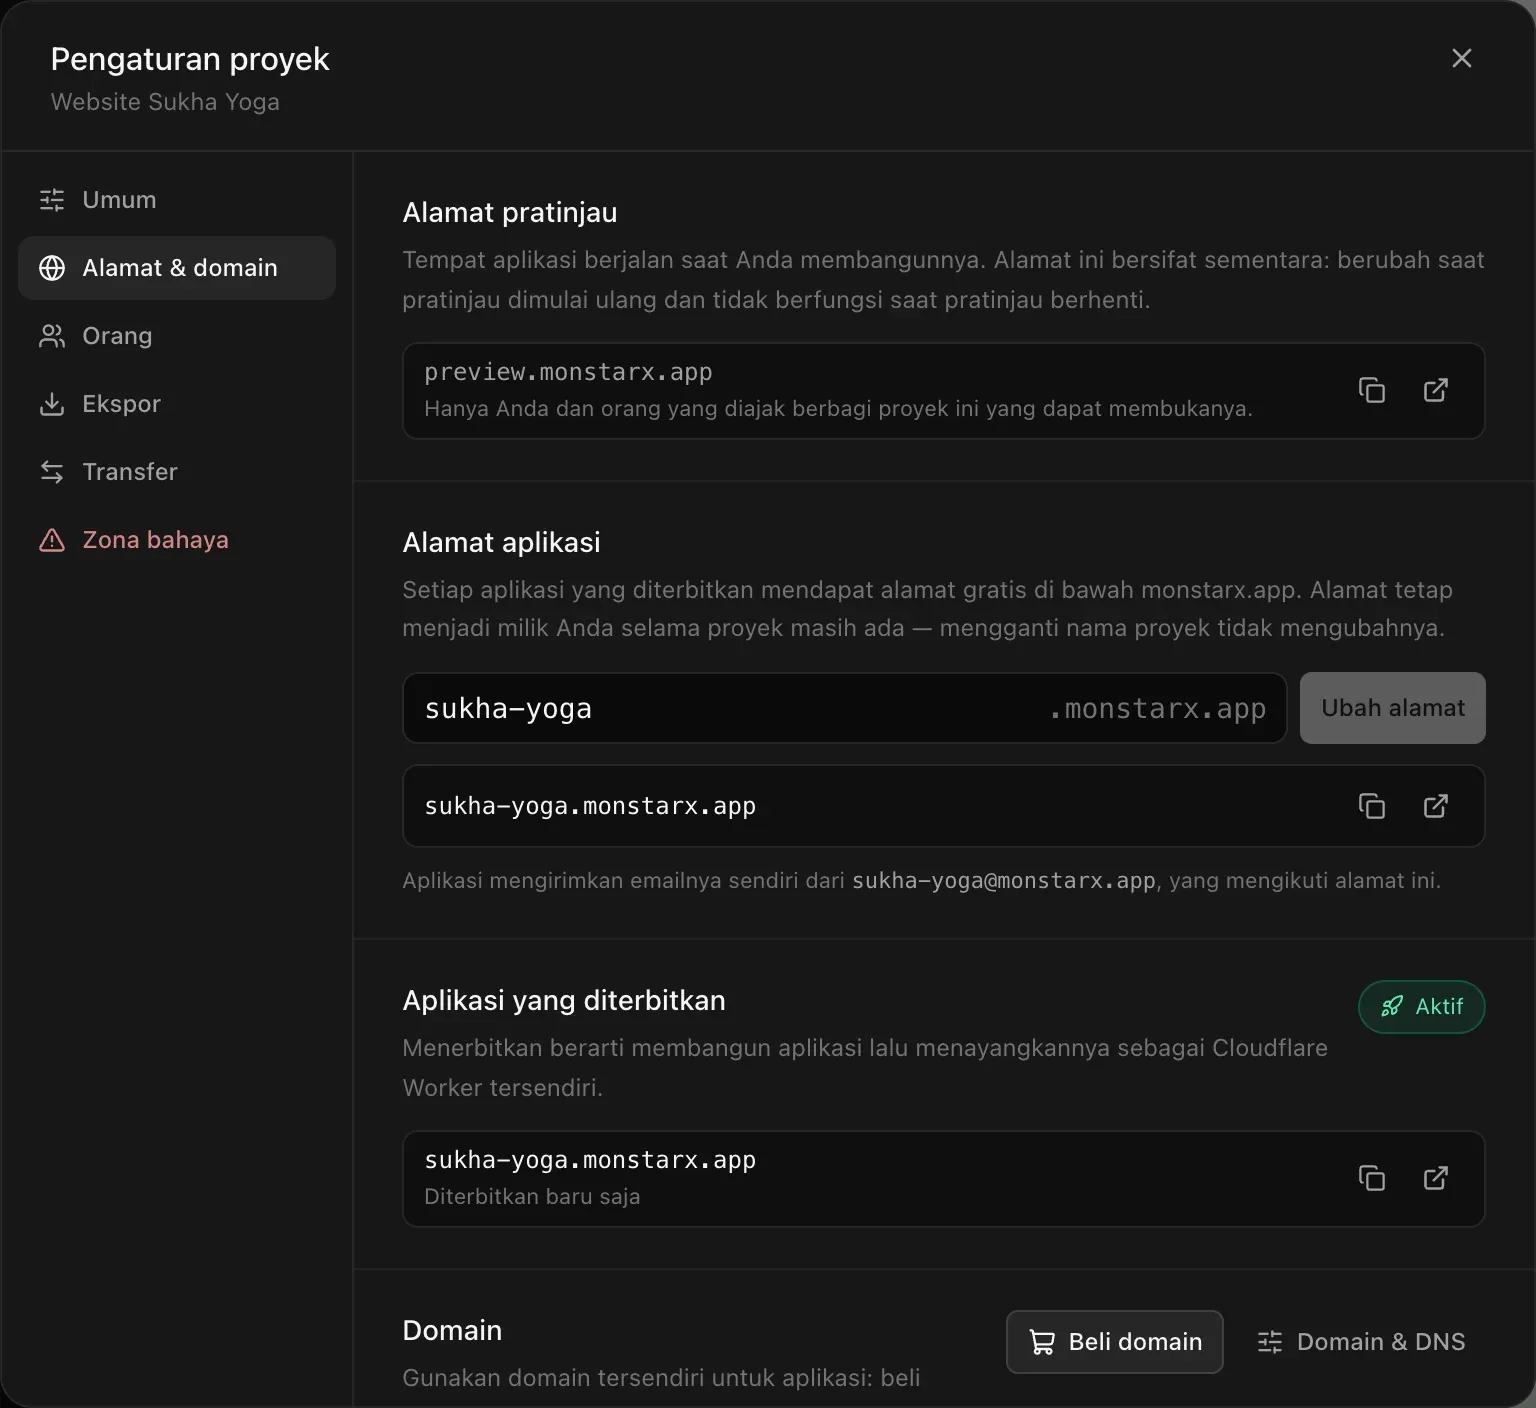The height and width of the screenshot is (1408, 1536).
Task: Click the shopping cart icon on Beli domain
Action: pos(1042,1342)
